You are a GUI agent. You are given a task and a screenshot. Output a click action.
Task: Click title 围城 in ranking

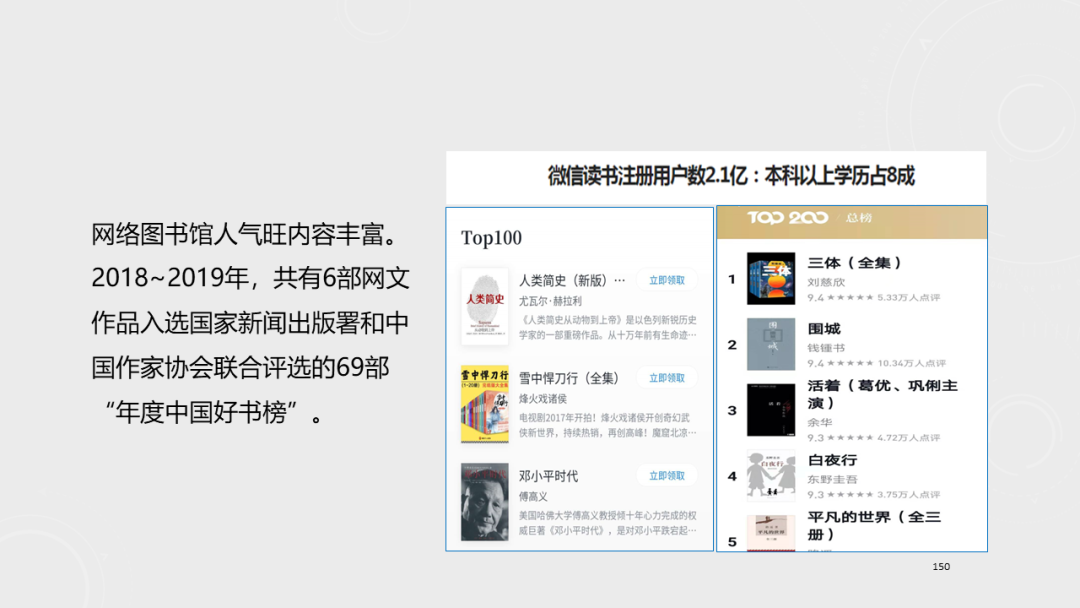click(x=824, y=329)
